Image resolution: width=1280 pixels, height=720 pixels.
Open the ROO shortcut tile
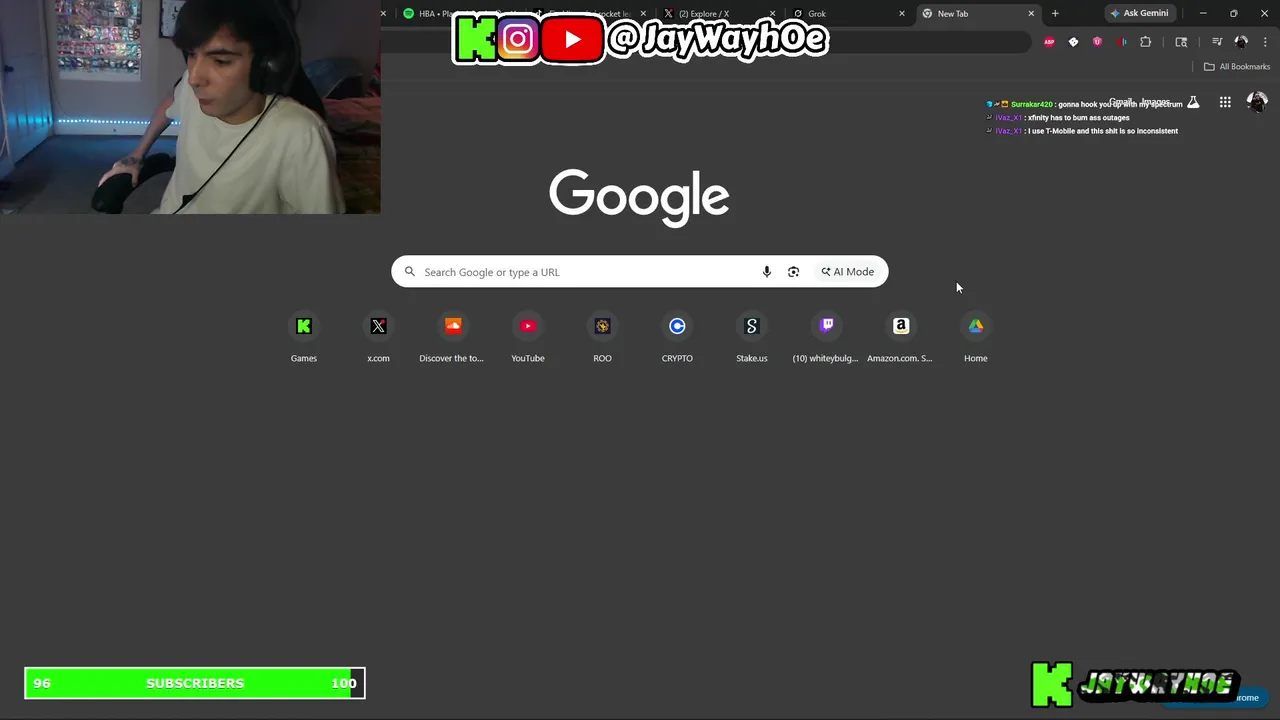pos(602,339)
